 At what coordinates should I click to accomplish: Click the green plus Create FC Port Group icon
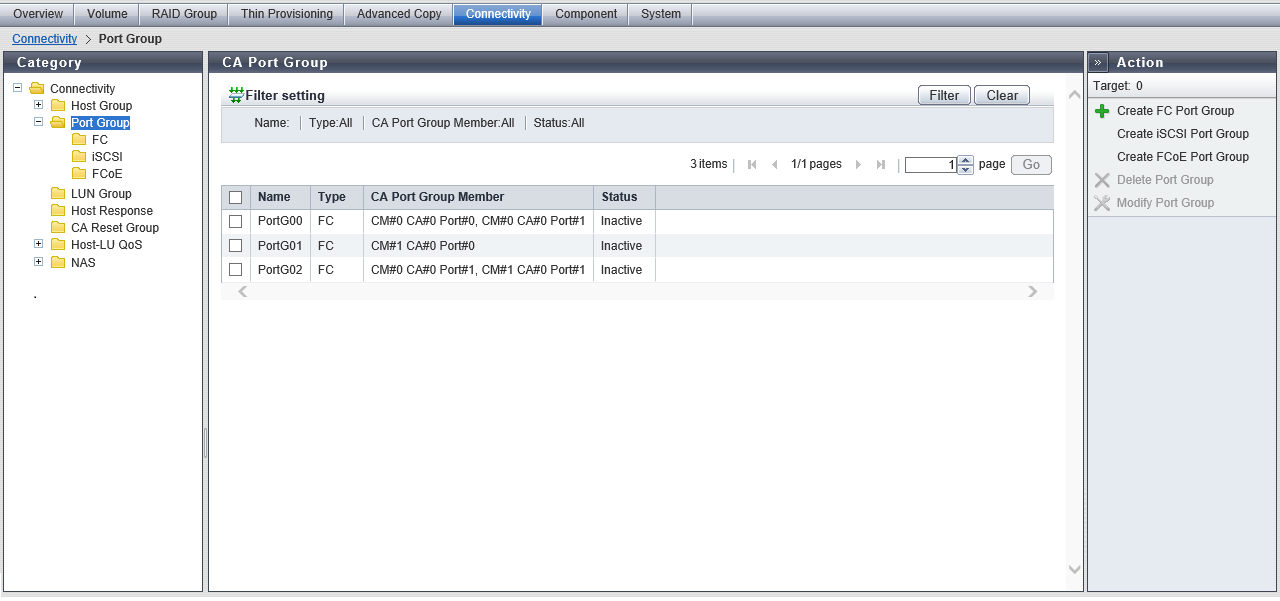point(1102,111)
